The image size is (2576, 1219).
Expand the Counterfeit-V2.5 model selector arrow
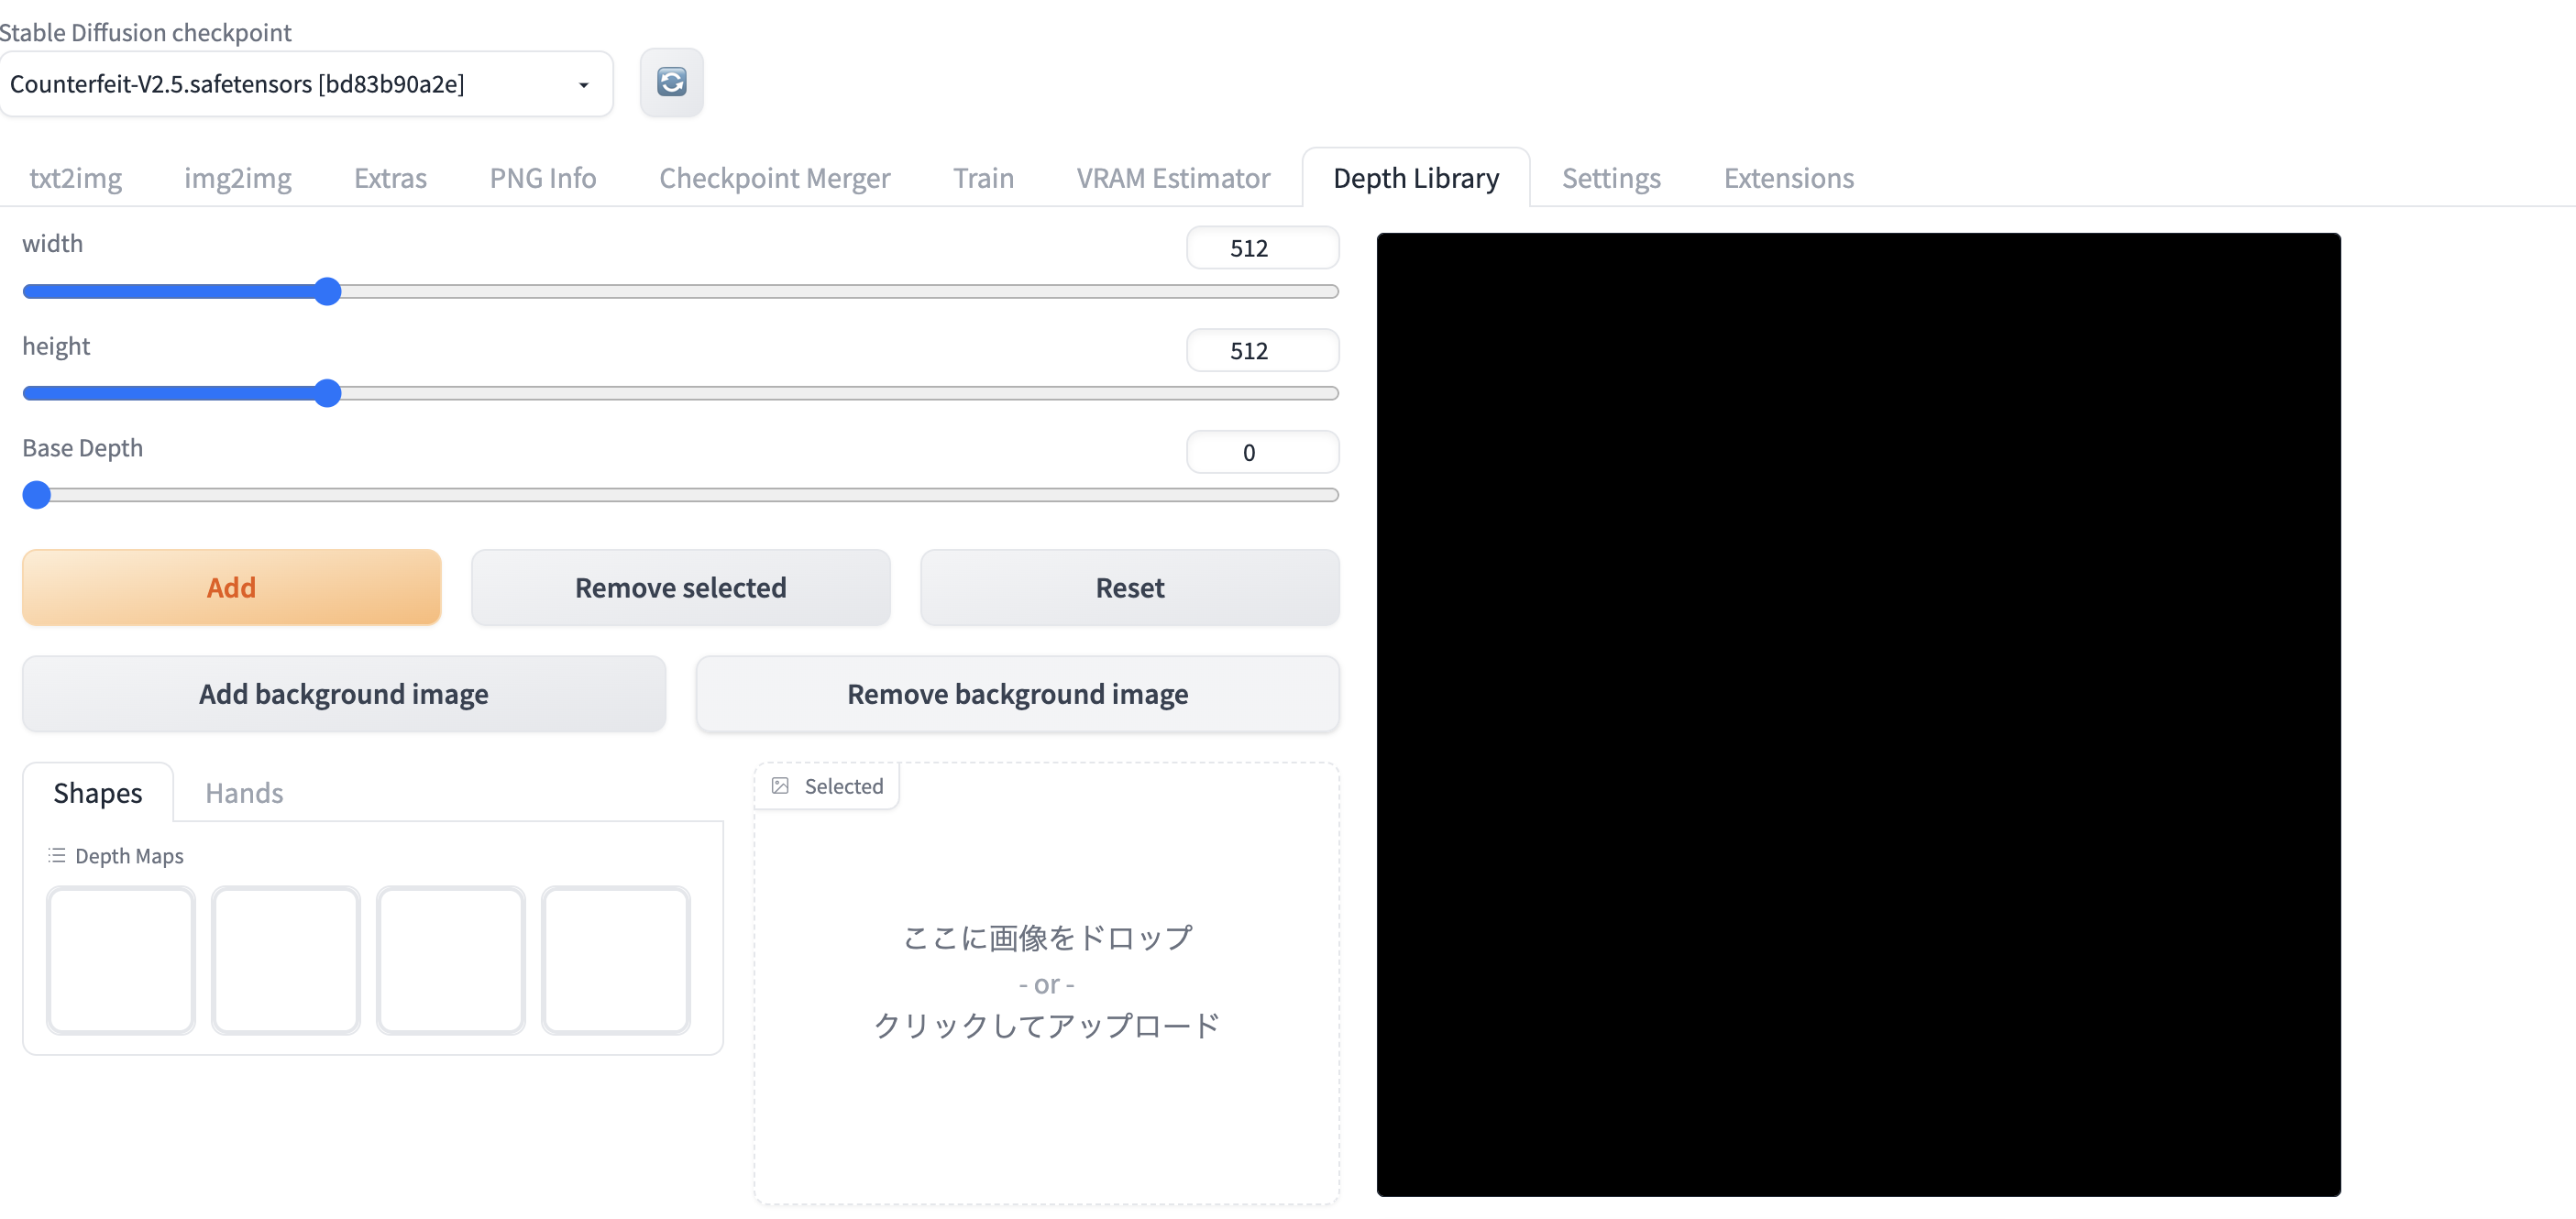click(x=585, y=85)
